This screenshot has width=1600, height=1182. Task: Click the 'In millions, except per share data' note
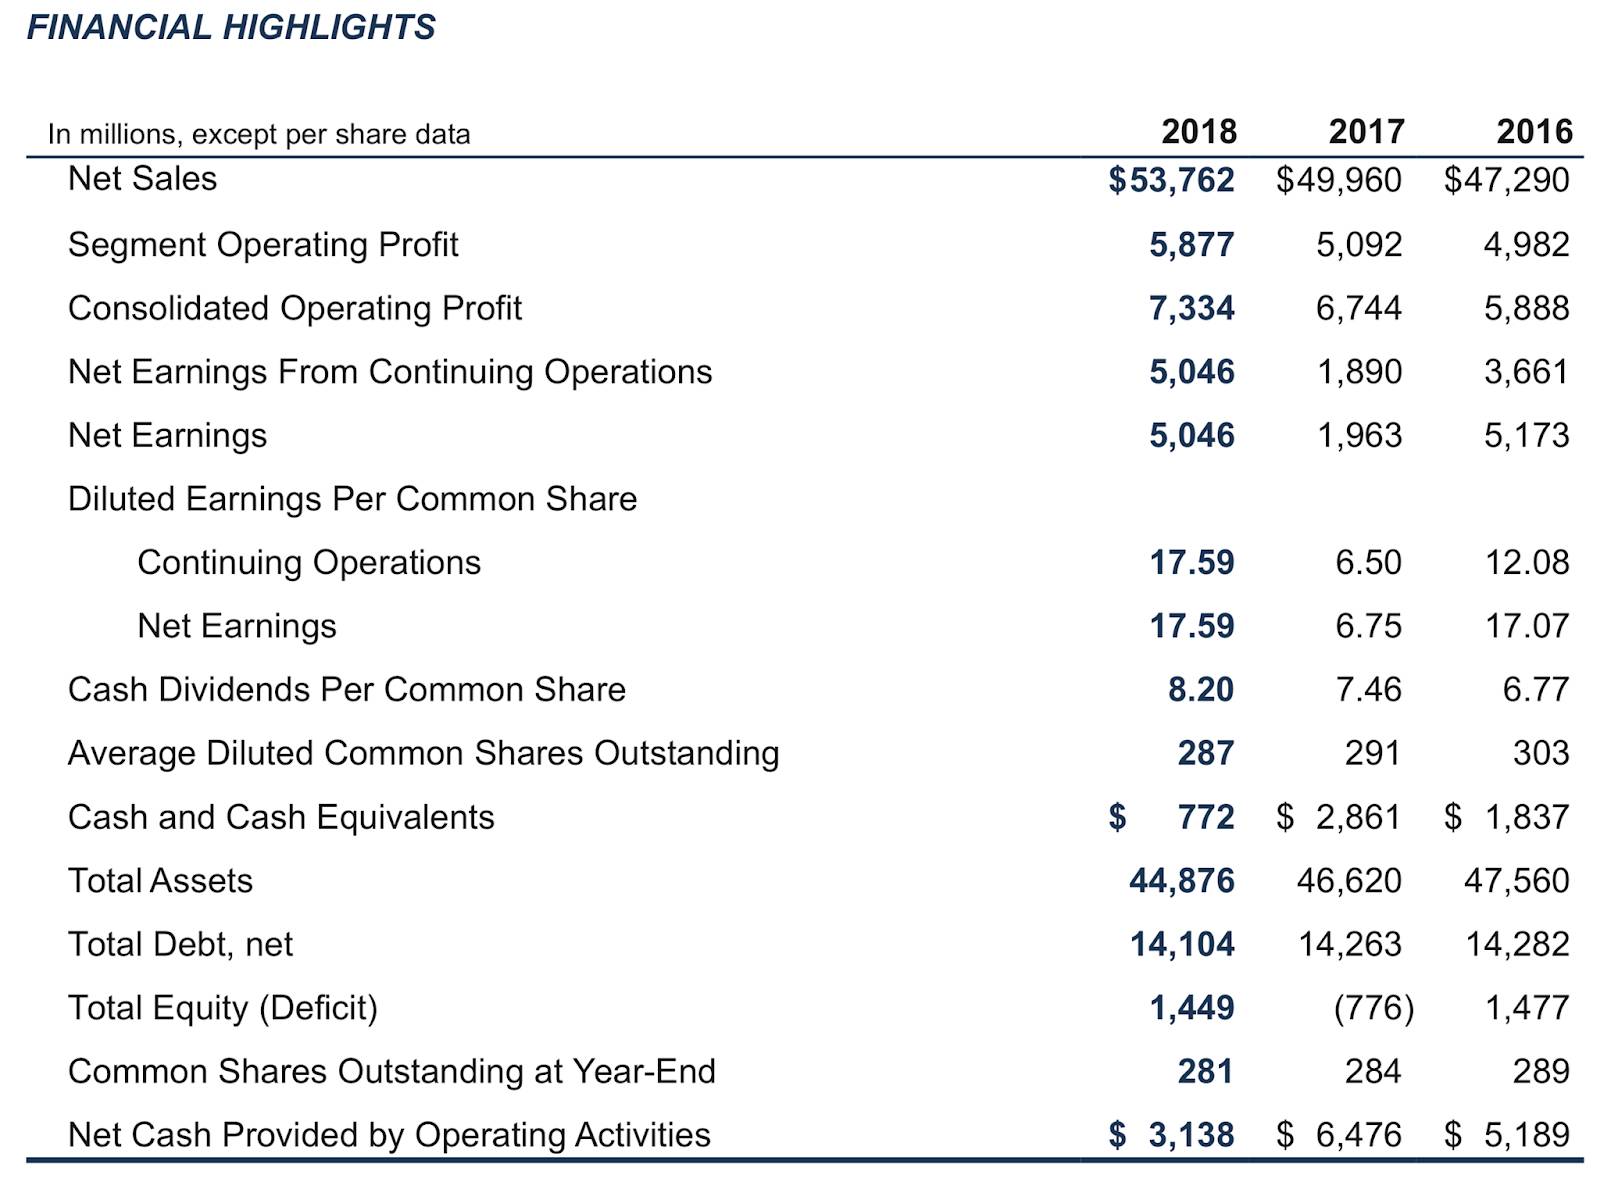pos(259,134)
